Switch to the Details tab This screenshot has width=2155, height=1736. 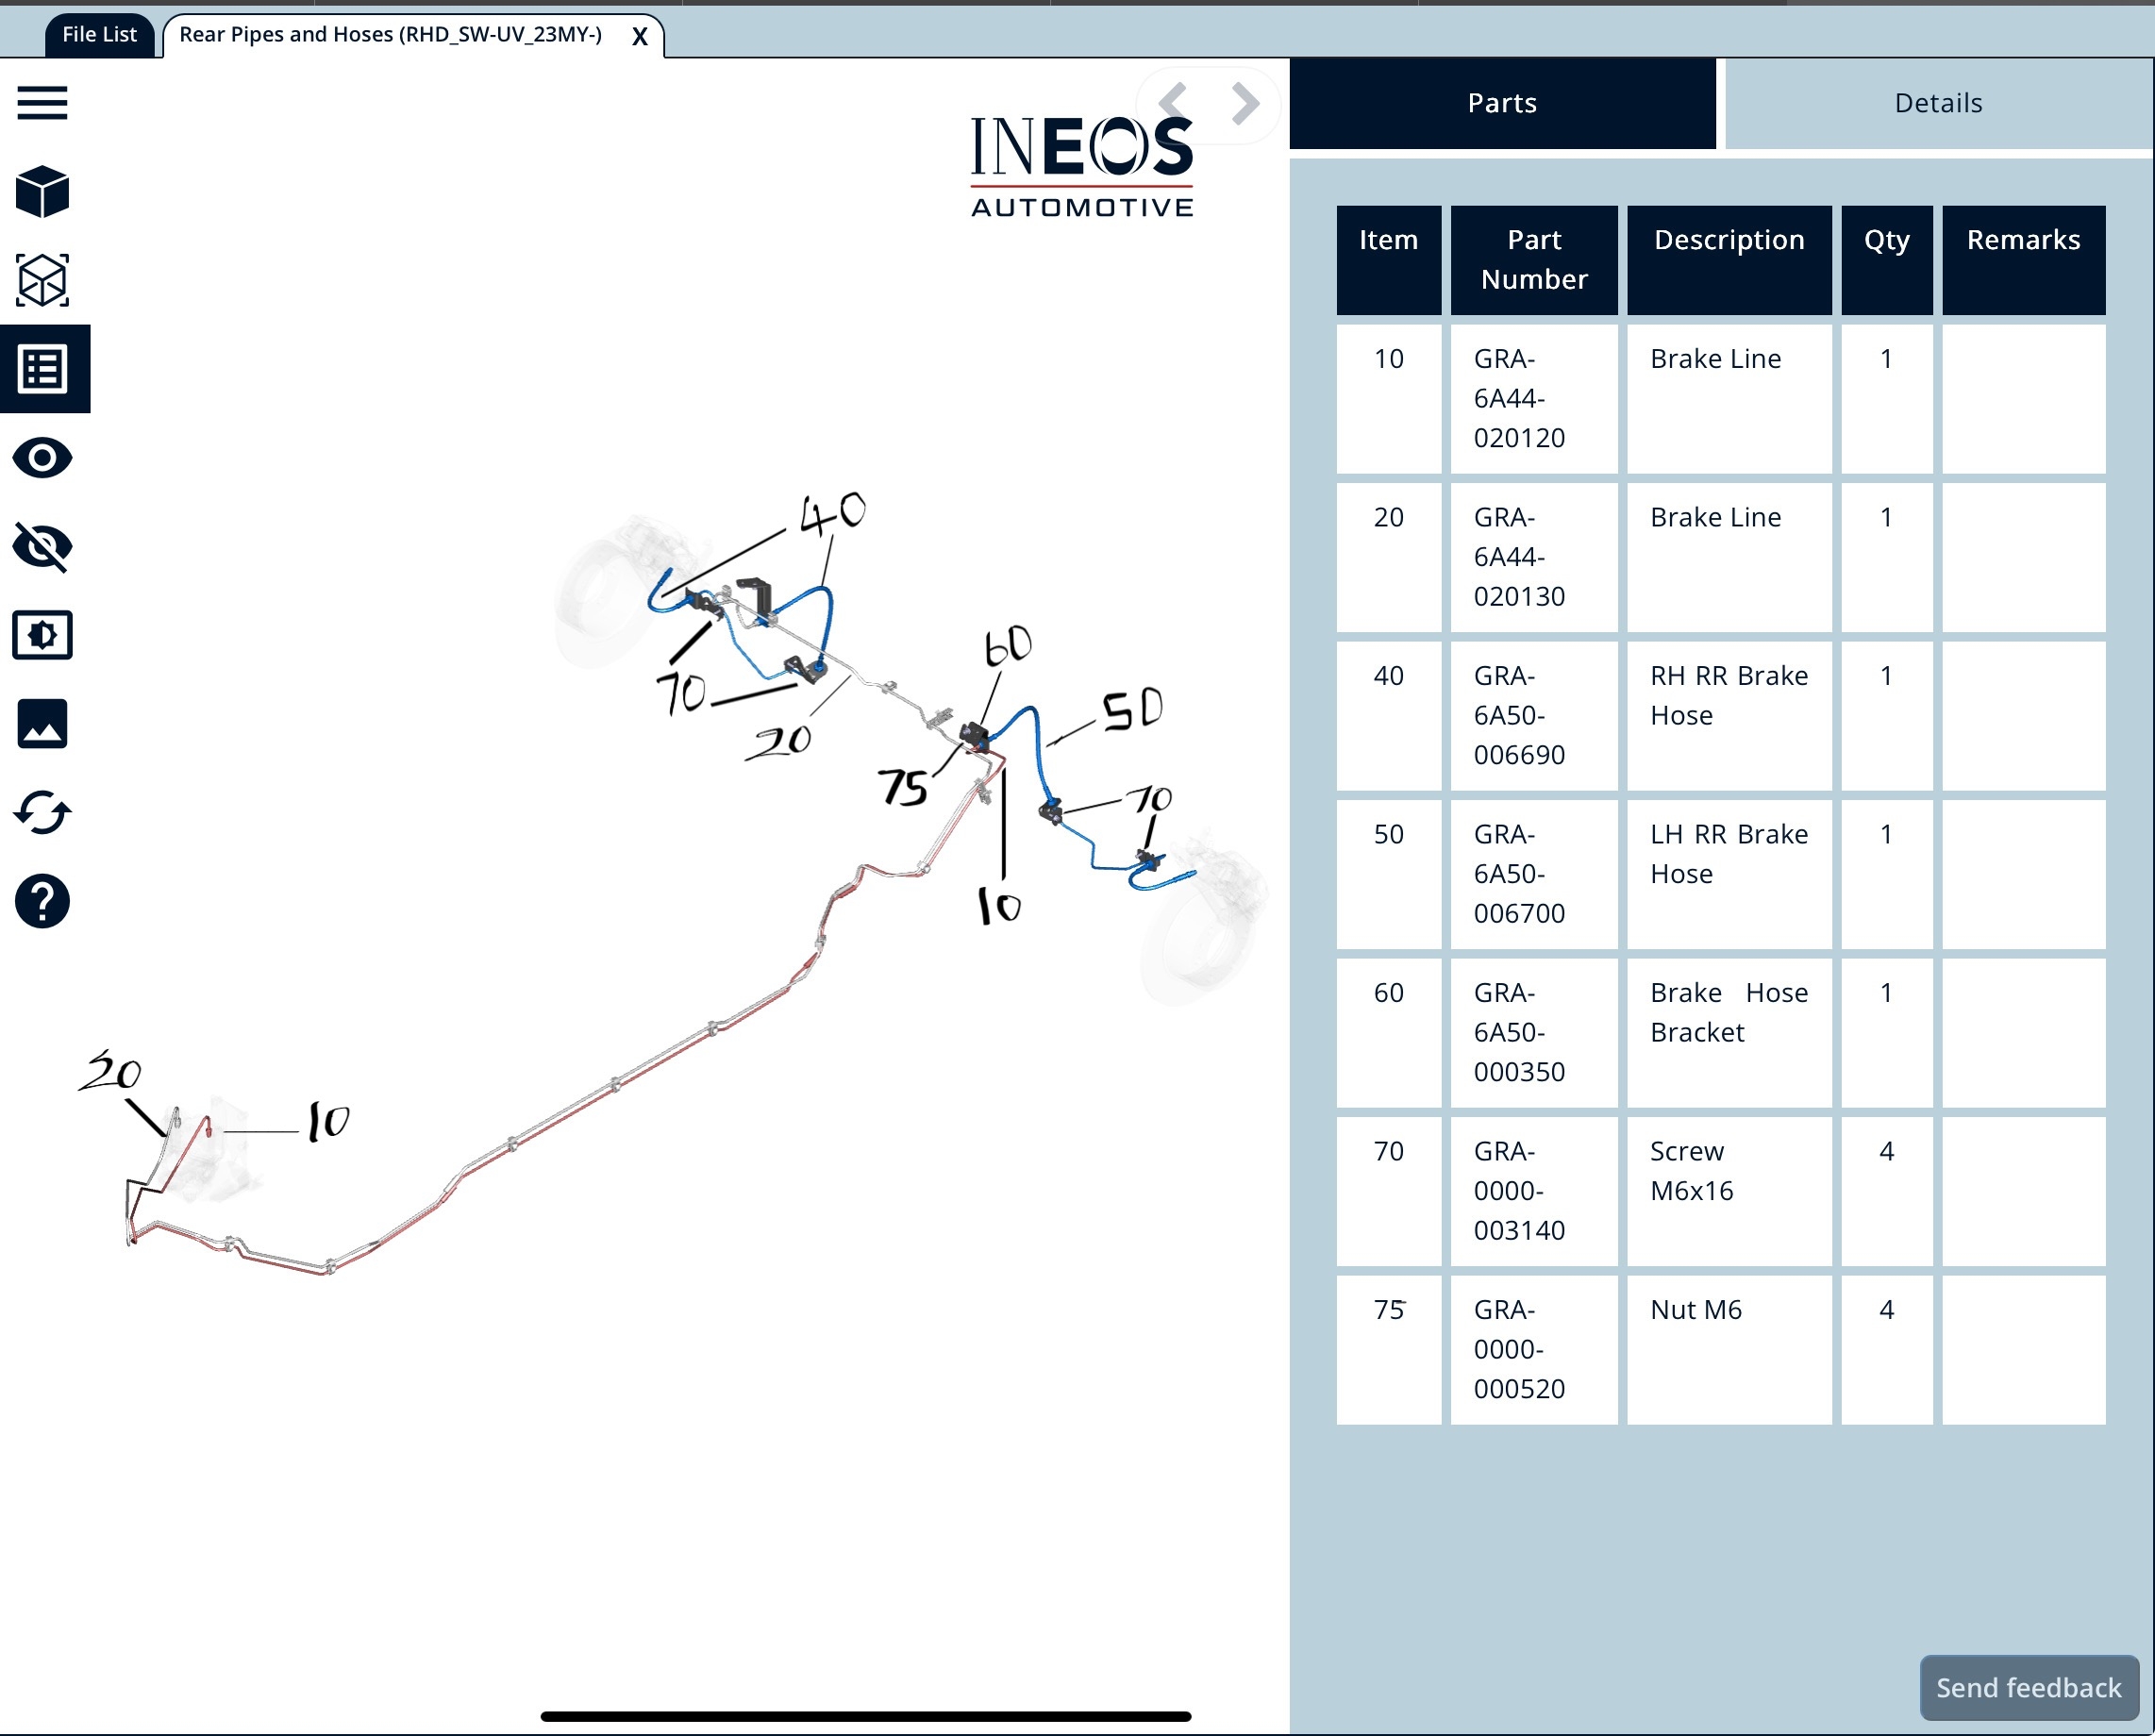1937,104
